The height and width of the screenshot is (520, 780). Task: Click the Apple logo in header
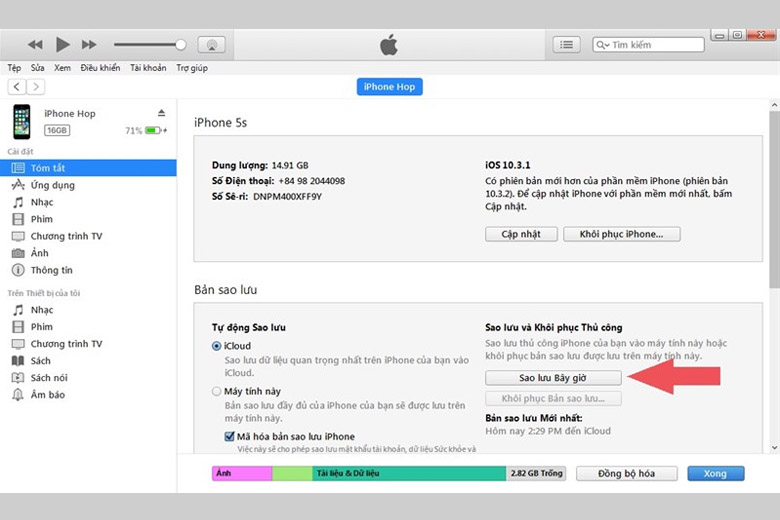pyautogui.click(x=389, y=45)
